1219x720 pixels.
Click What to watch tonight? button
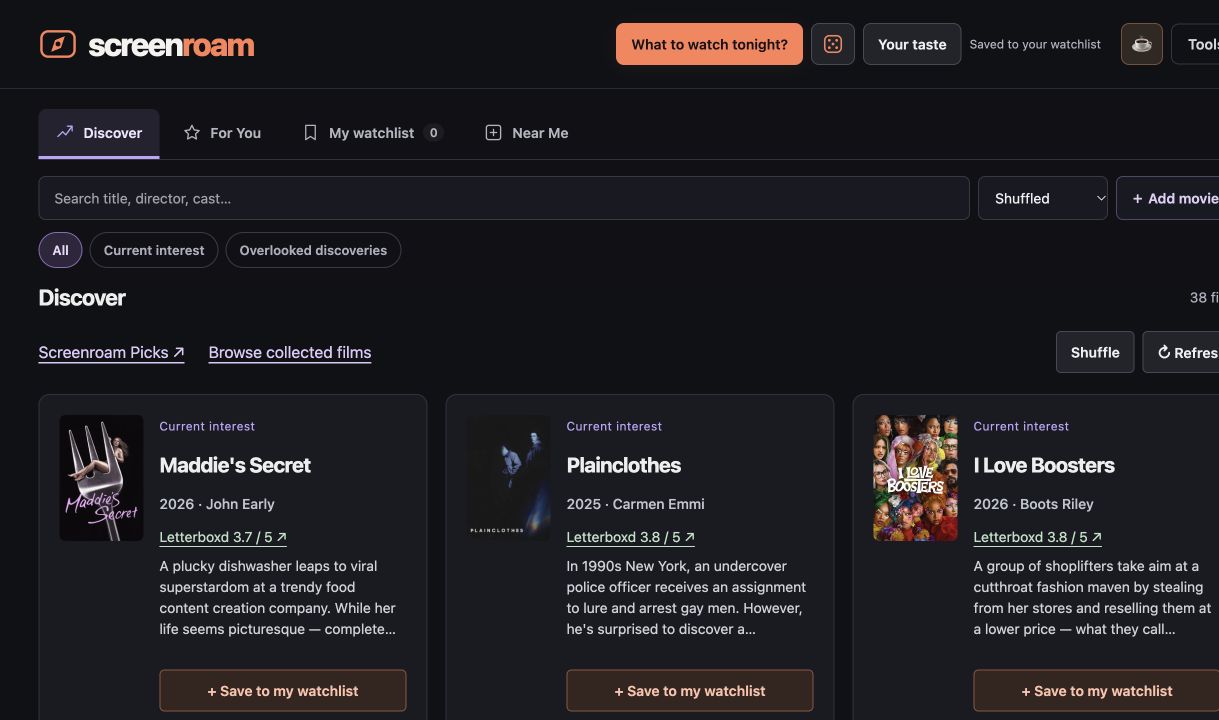coord(709,44)
